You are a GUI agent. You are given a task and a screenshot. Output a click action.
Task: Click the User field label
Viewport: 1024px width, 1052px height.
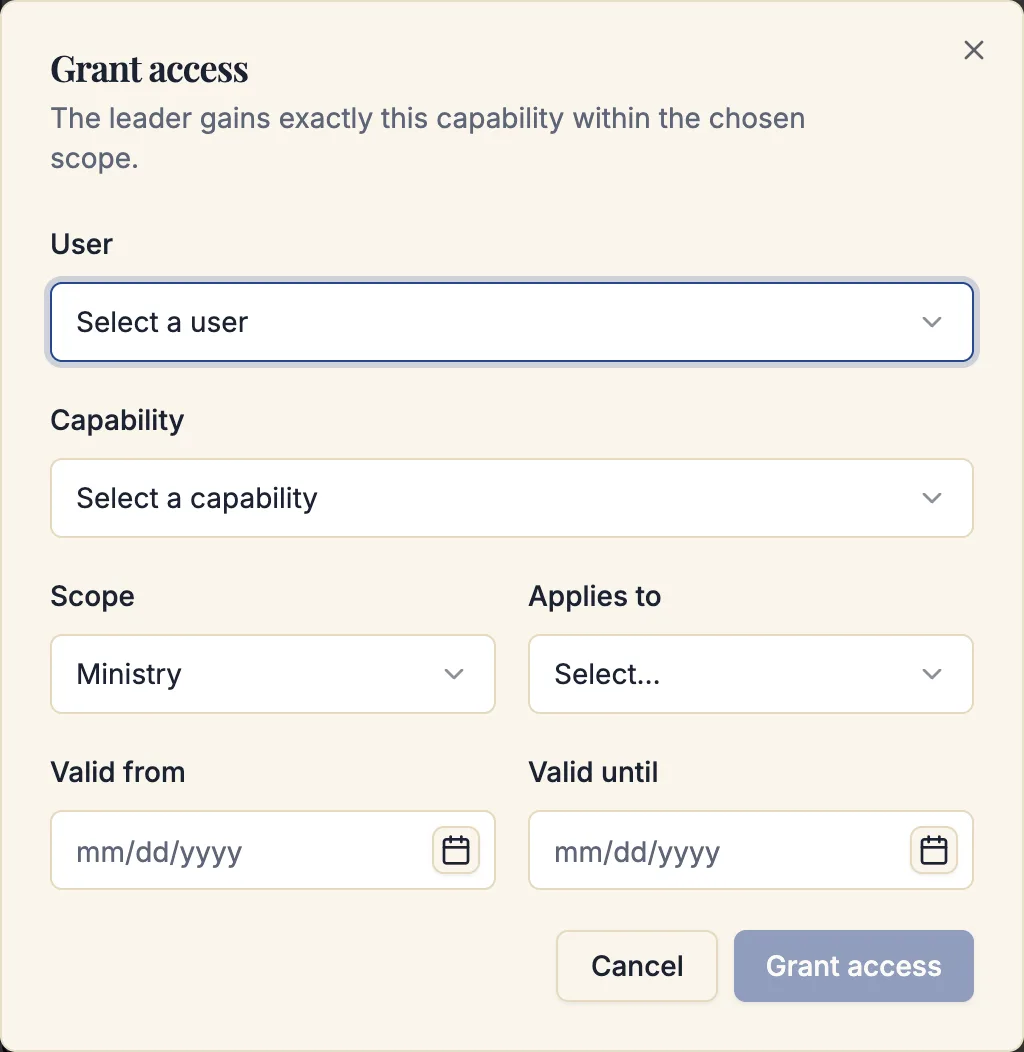pyautogui.click(x=82, y=244)
